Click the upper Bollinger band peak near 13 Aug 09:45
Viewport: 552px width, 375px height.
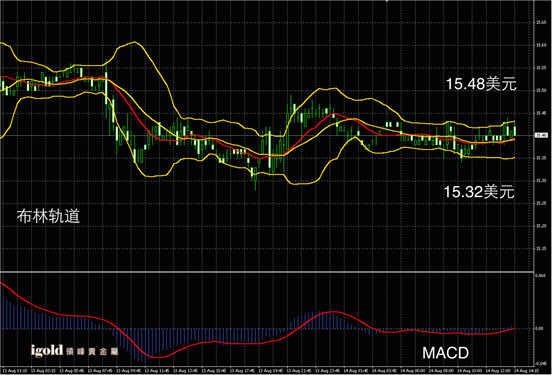(134, 42)
